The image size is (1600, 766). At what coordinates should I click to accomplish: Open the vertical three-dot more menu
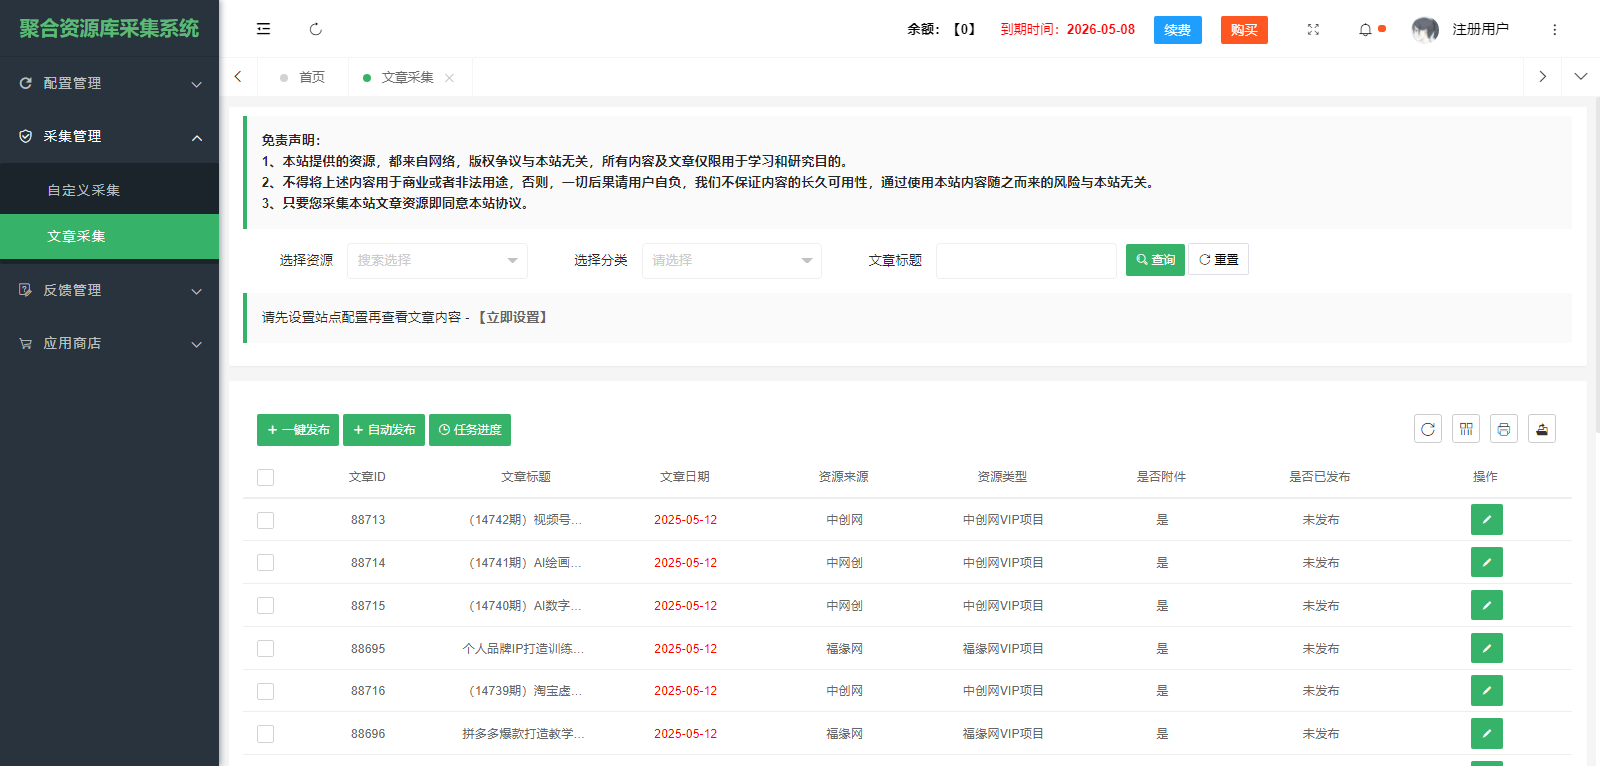(1554, 30)
